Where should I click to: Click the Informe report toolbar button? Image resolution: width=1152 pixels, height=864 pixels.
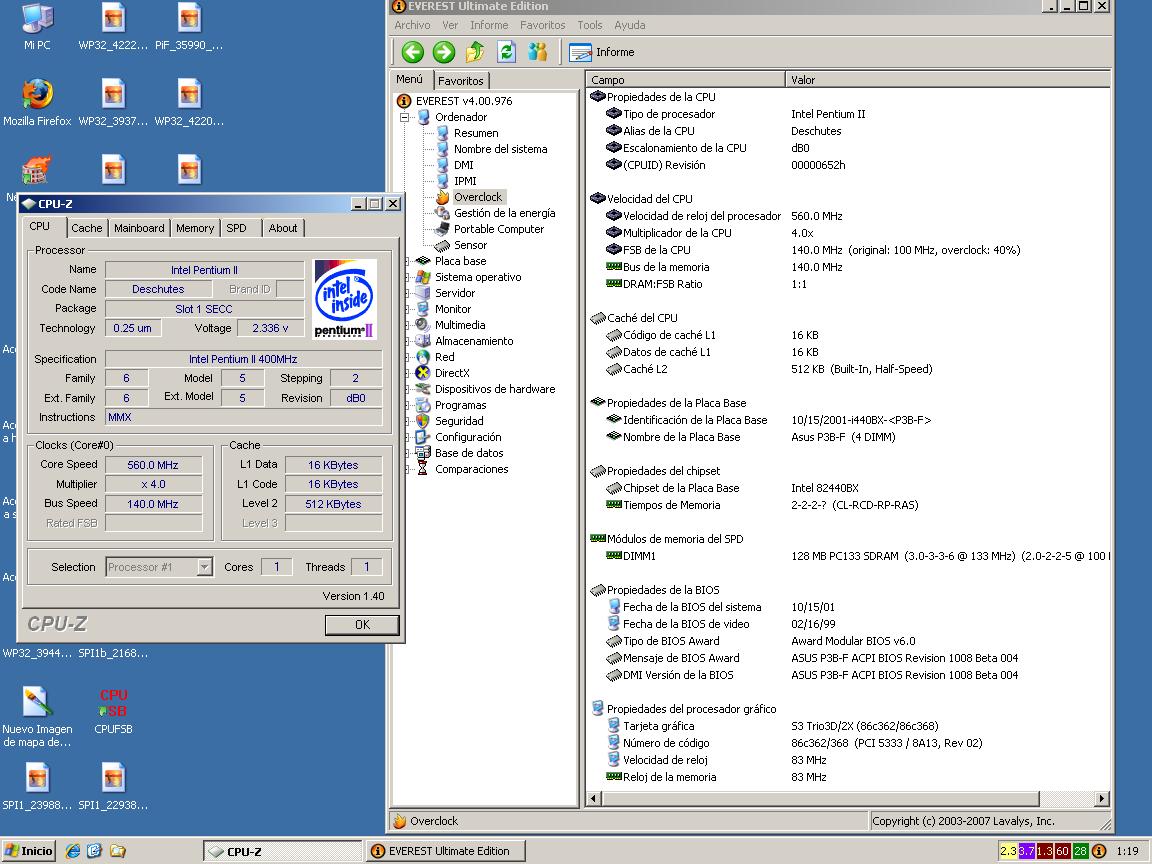pos(602,52)
